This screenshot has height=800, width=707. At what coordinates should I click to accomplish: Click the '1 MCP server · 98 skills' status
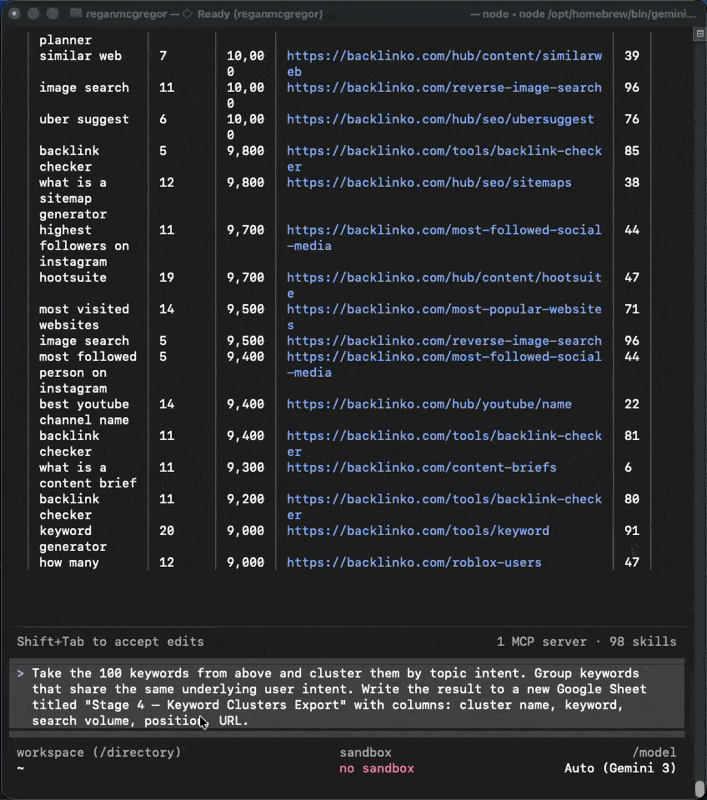(587, 641)
